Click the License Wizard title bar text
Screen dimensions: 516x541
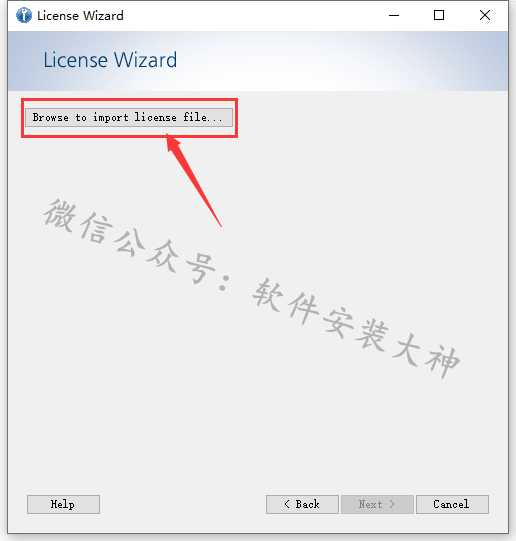point(80,16)
